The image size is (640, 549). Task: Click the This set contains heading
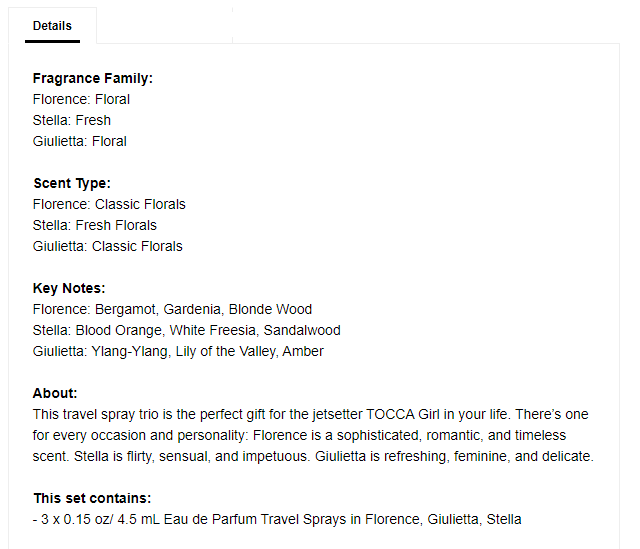(92, 498)
